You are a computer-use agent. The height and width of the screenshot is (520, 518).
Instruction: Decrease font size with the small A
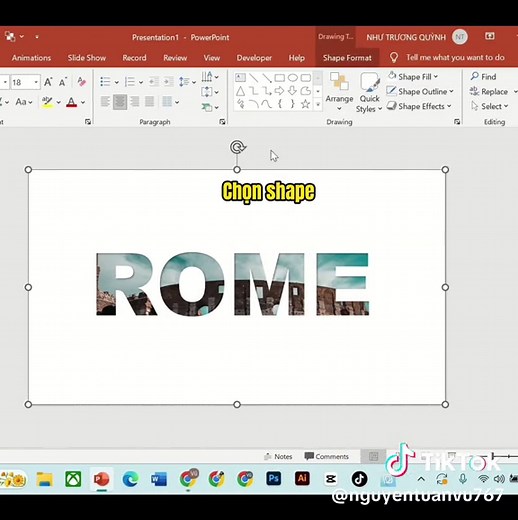coord(63,82)
